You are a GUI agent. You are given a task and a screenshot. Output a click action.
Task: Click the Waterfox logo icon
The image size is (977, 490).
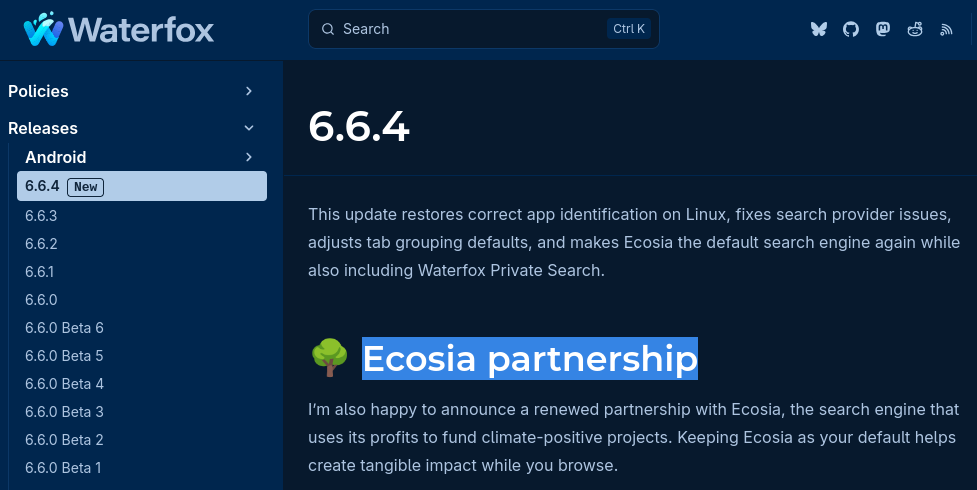43,29
